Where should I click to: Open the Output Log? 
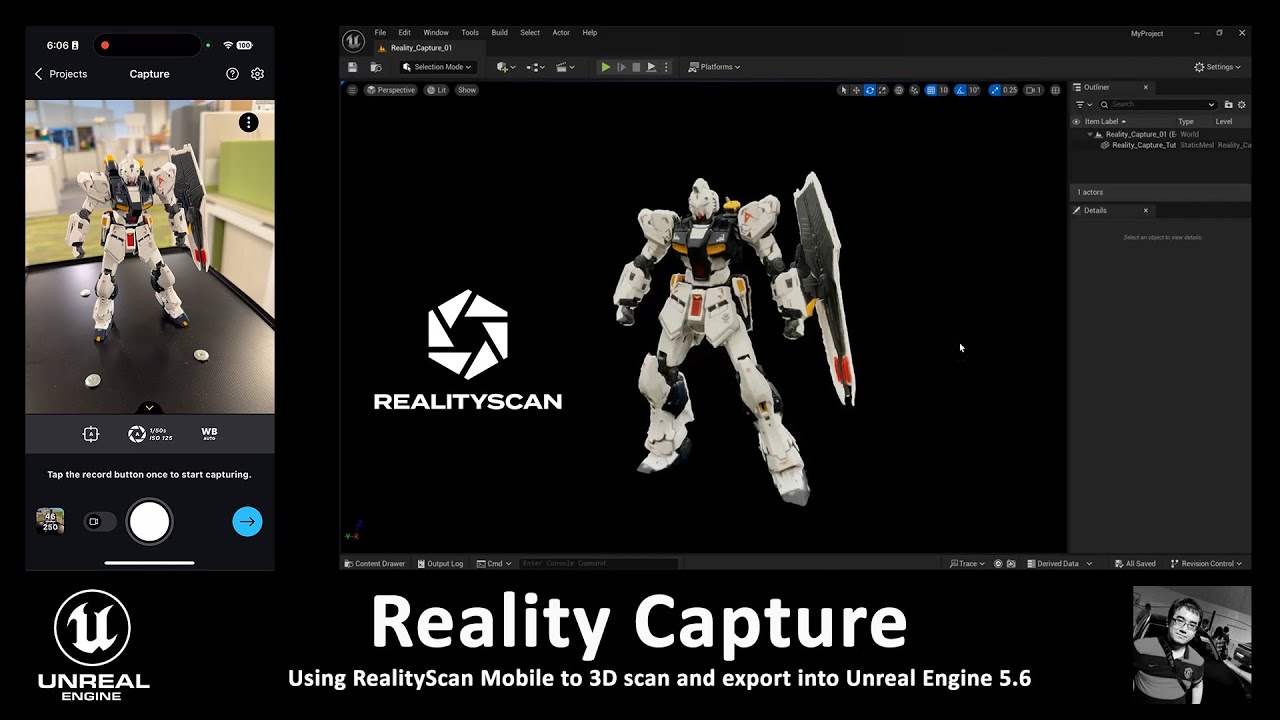(x=440, y=563)
